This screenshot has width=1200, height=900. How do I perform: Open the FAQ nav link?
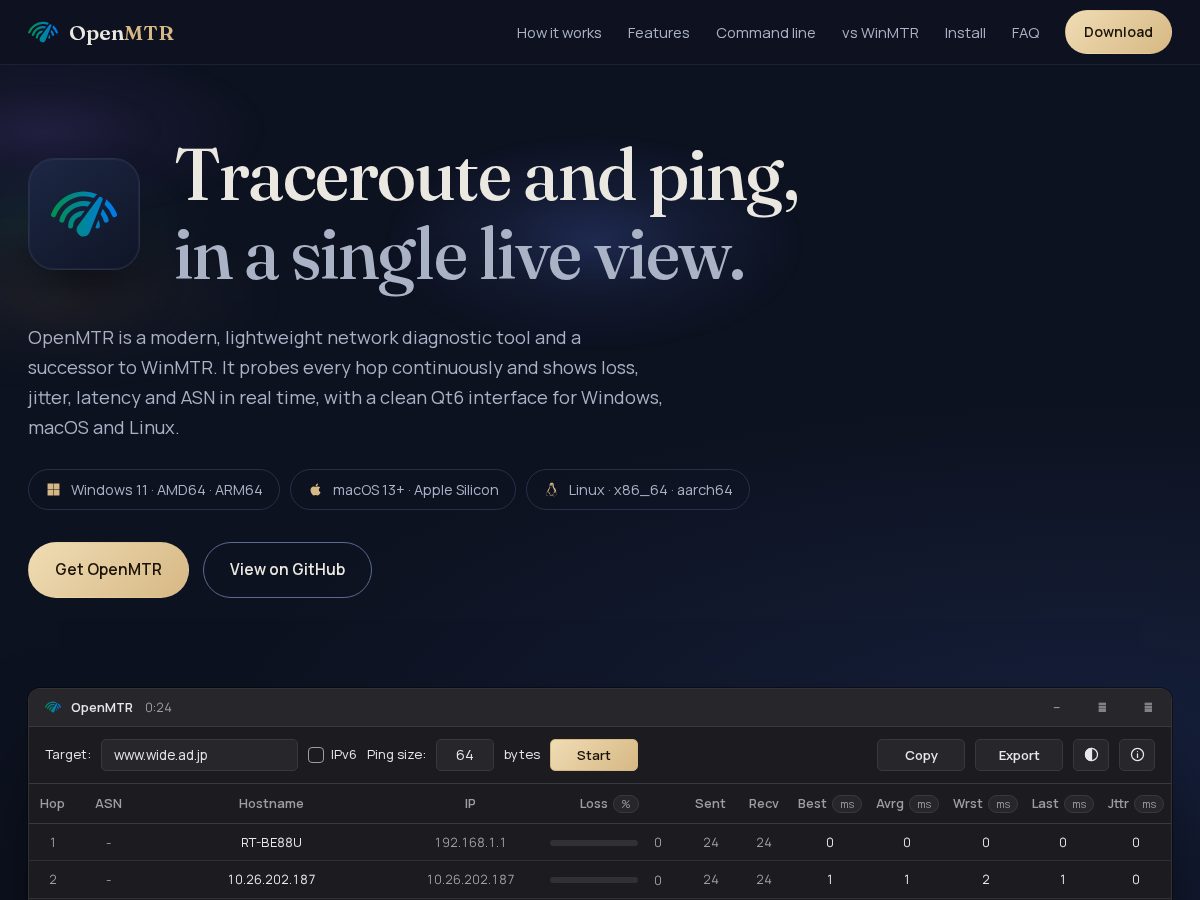(x=1026, y=33)
